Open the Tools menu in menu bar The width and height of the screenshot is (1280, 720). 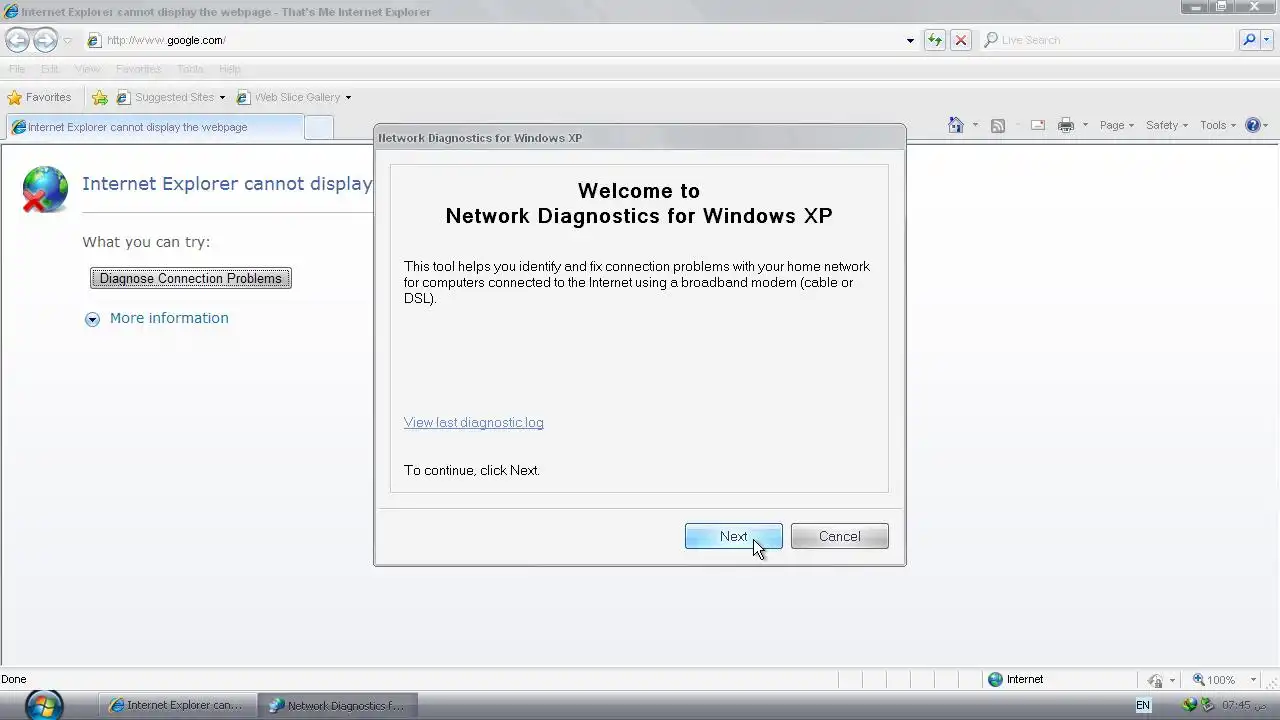click(x=190, y=69)
